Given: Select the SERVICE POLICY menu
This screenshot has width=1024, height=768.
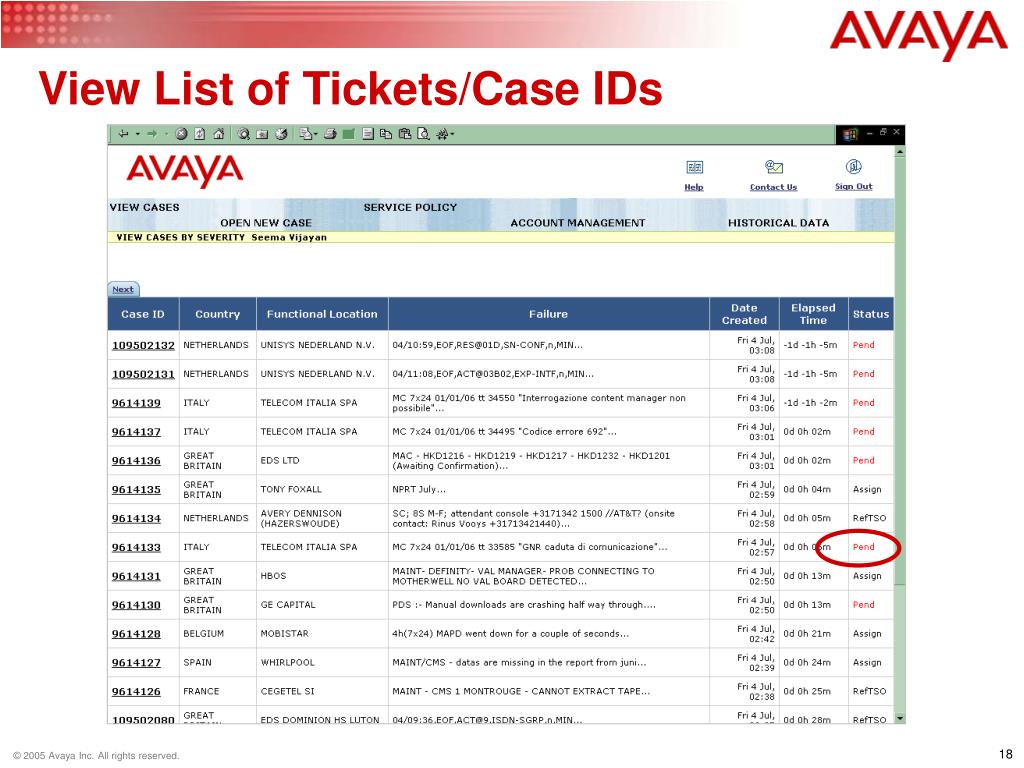Looking at the screenshot, I should coord(410,208).
